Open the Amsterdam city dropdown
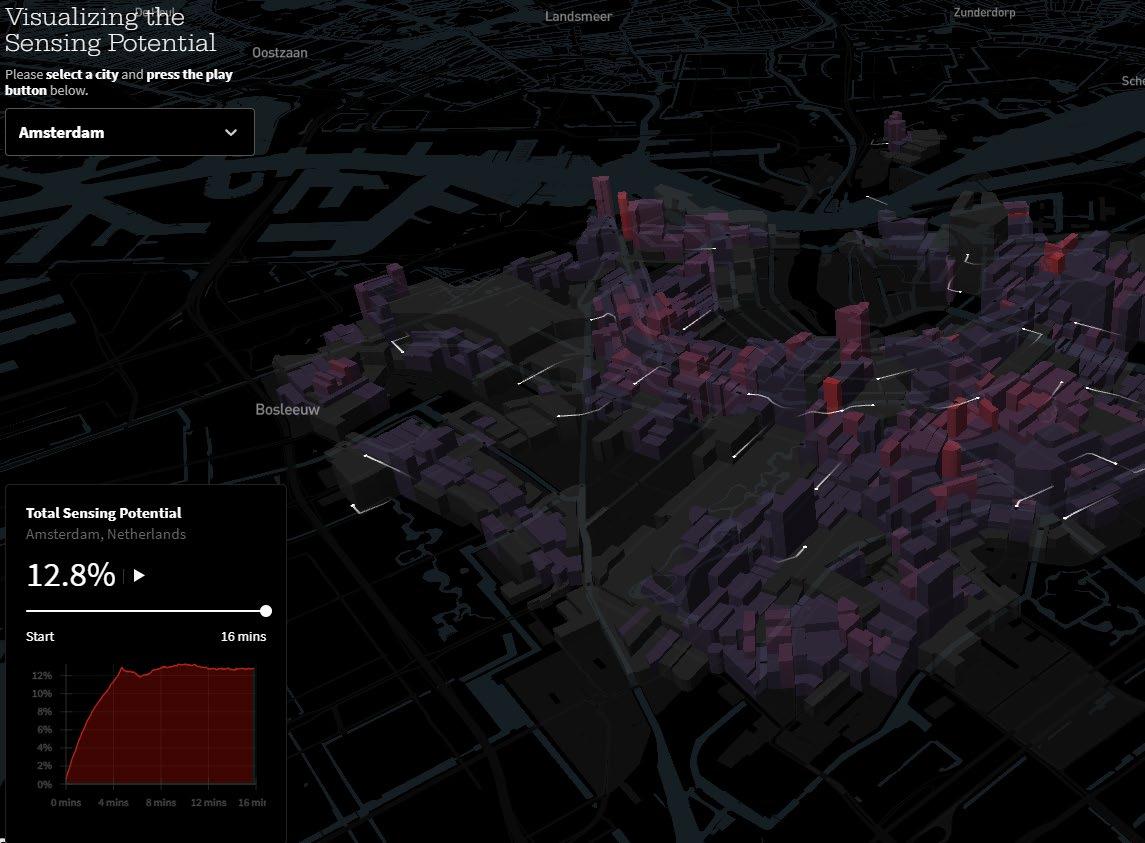Image resolution: width=1145 pixels, height=843 pixels. 129,132
